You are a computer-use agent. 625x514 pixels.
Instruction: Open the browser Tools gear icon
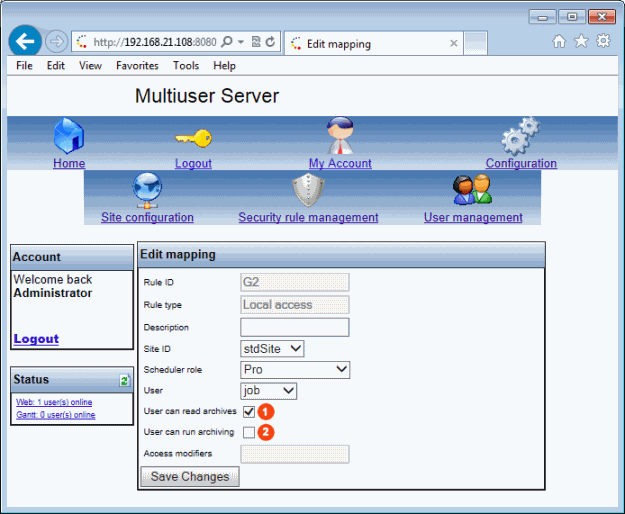(x=603, y=41)
